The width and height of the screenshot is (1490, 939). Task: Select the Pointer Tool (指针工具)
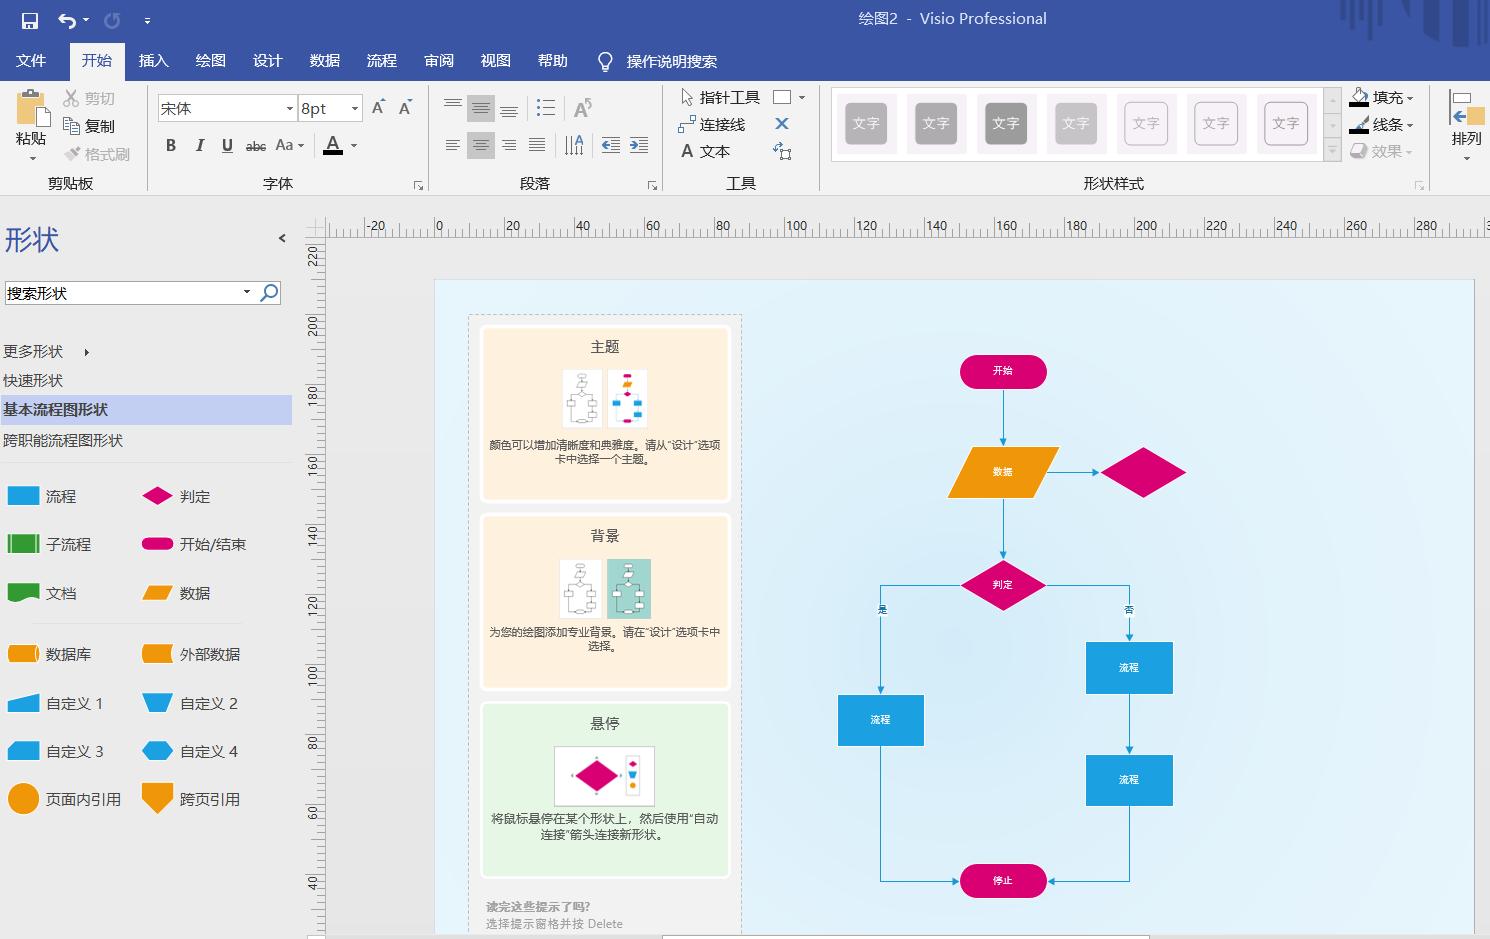point(720,97)
